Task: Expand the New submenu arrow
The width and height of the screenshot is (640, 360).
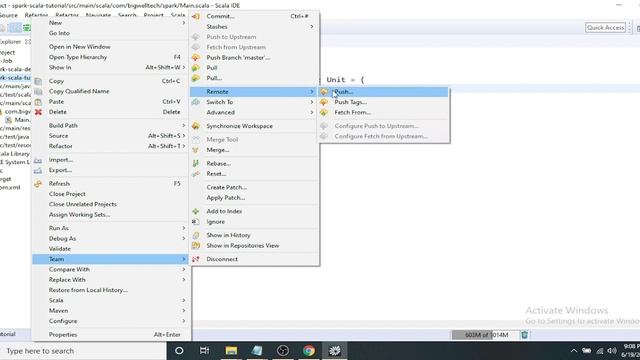Action: click(184, 23)
